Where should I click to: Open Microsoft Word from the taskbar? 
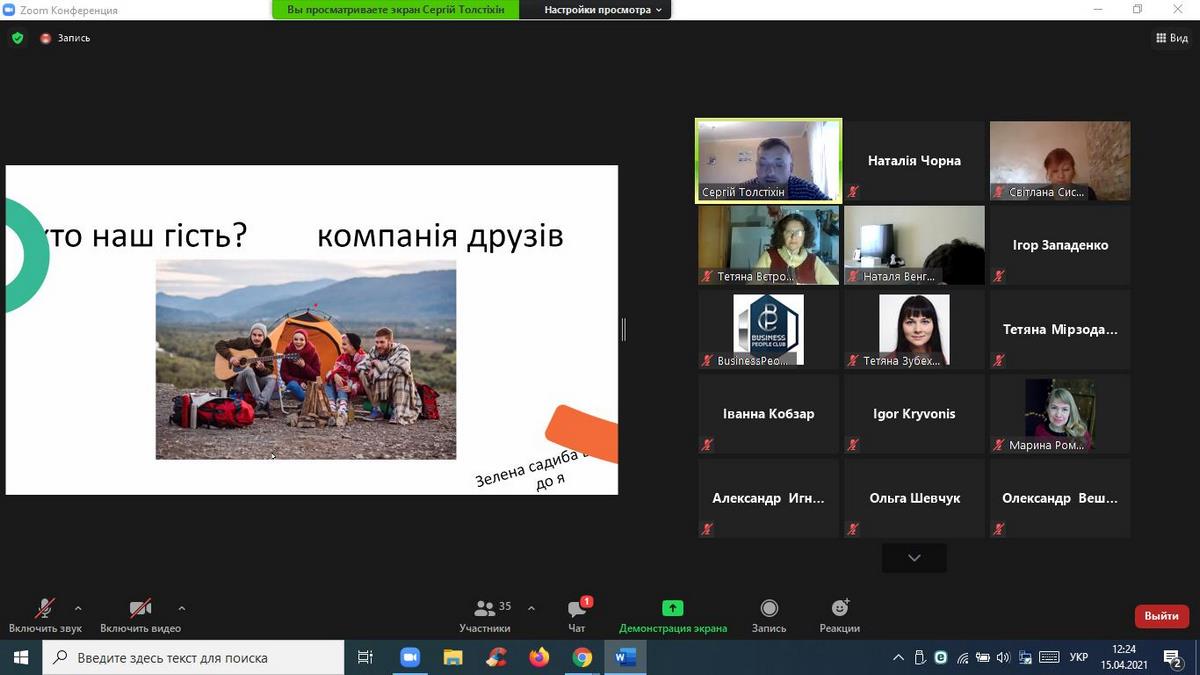tap(626, 657)
